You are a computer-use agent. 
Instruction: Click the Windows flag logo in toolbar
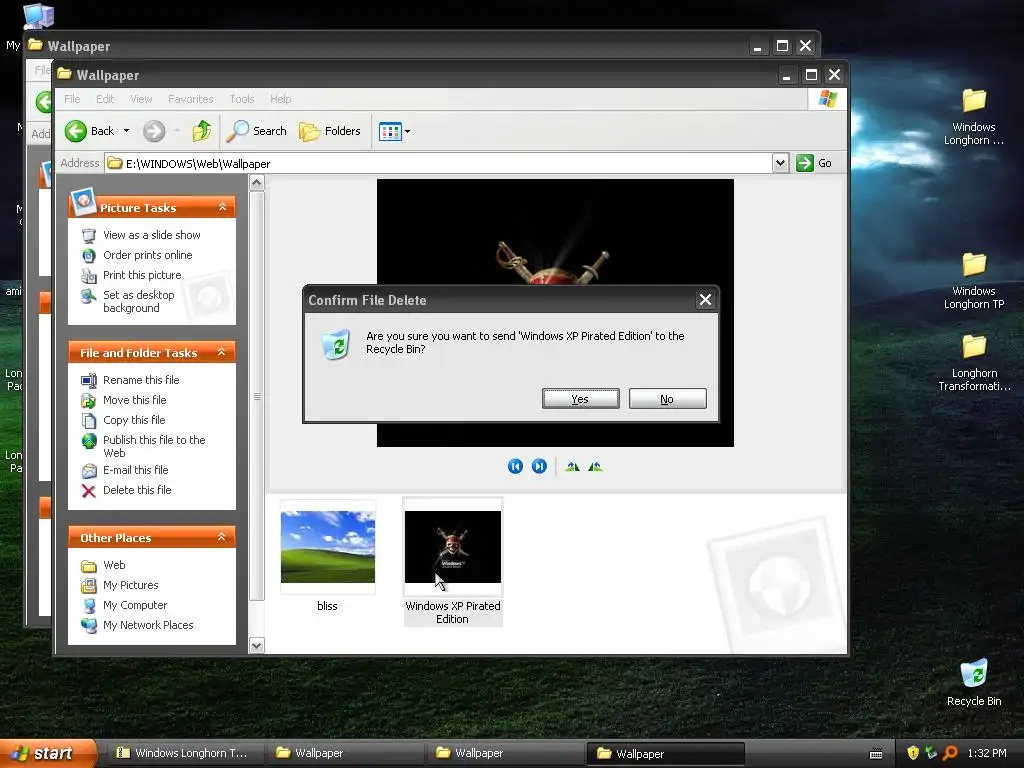pyautogui.click(x=827, y=99)
